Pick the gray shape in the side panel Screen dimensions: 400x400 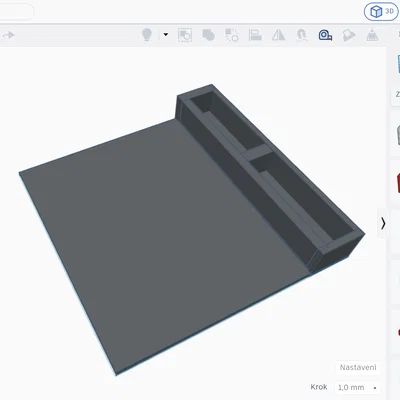point(398,135)
